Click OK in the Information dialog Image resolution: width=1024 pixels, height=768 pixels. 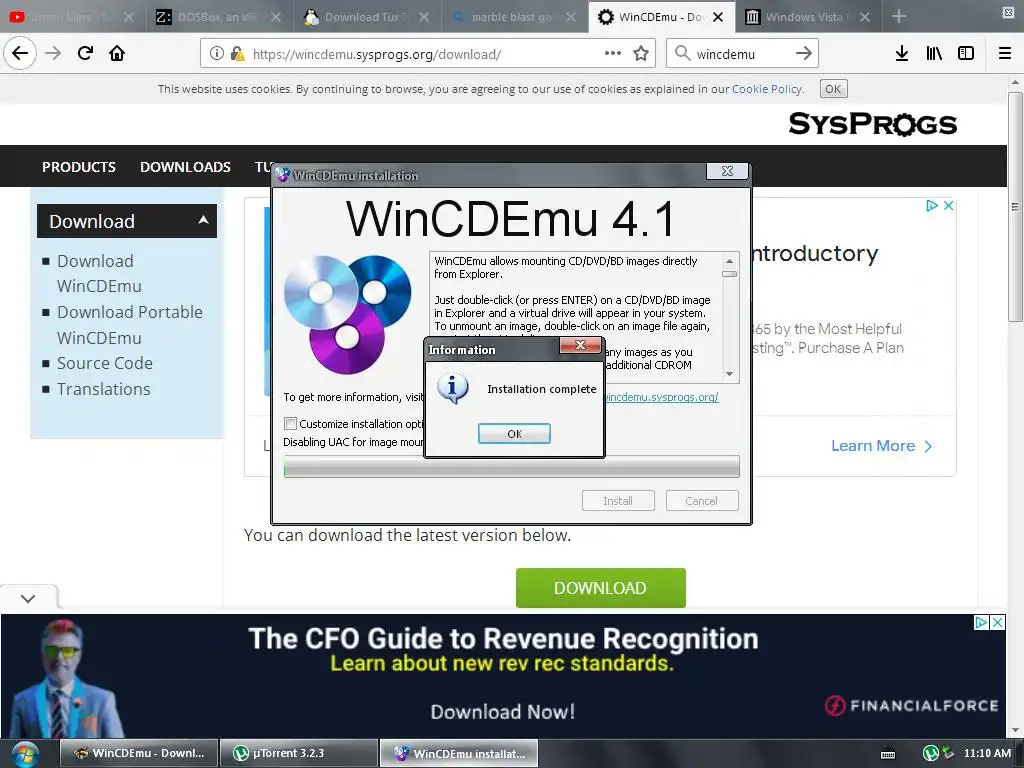pos(514,434)
